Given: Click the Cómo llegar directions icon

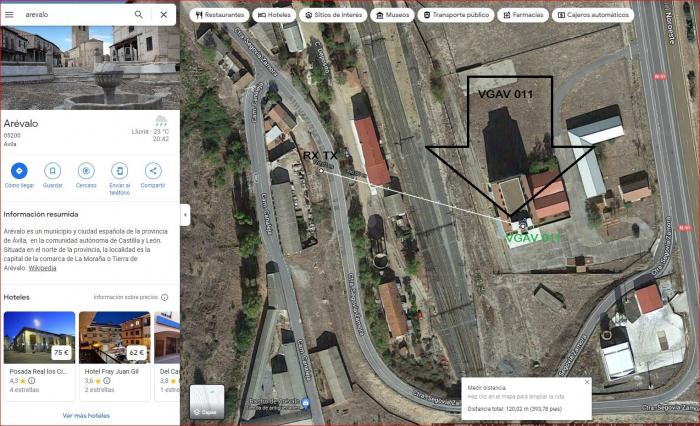Looking at the screenshot, I should (19, 171).
